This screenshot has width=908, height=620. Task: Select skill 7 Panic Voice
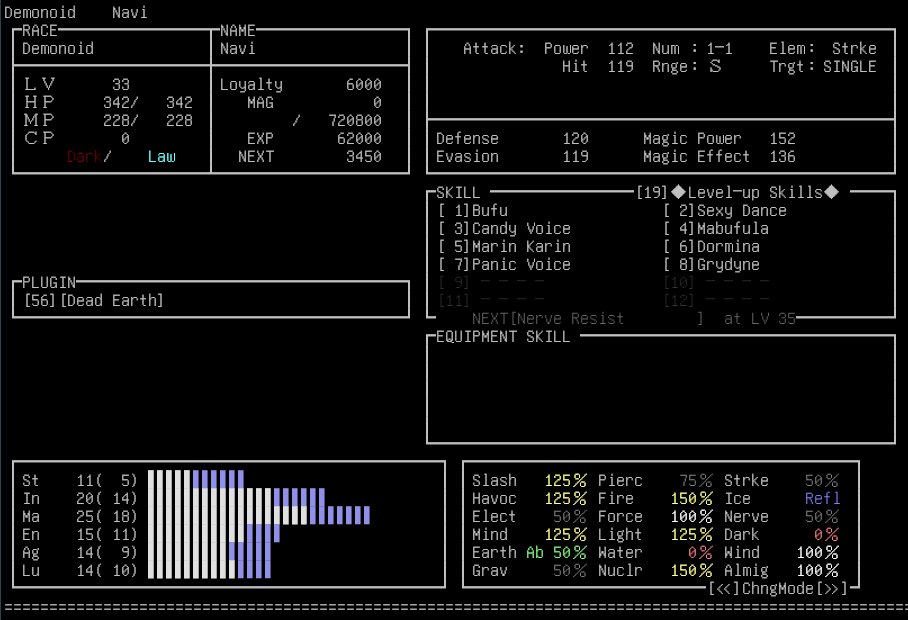coord(504,264)
